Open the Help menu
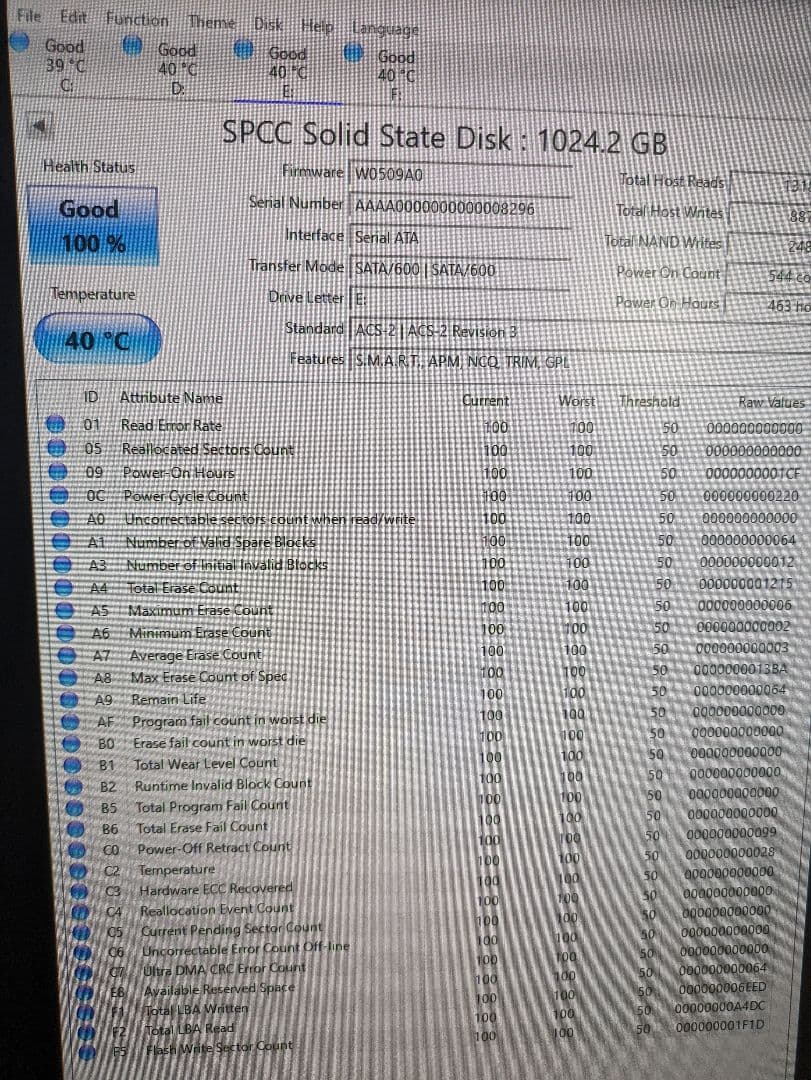 point(317,27)
